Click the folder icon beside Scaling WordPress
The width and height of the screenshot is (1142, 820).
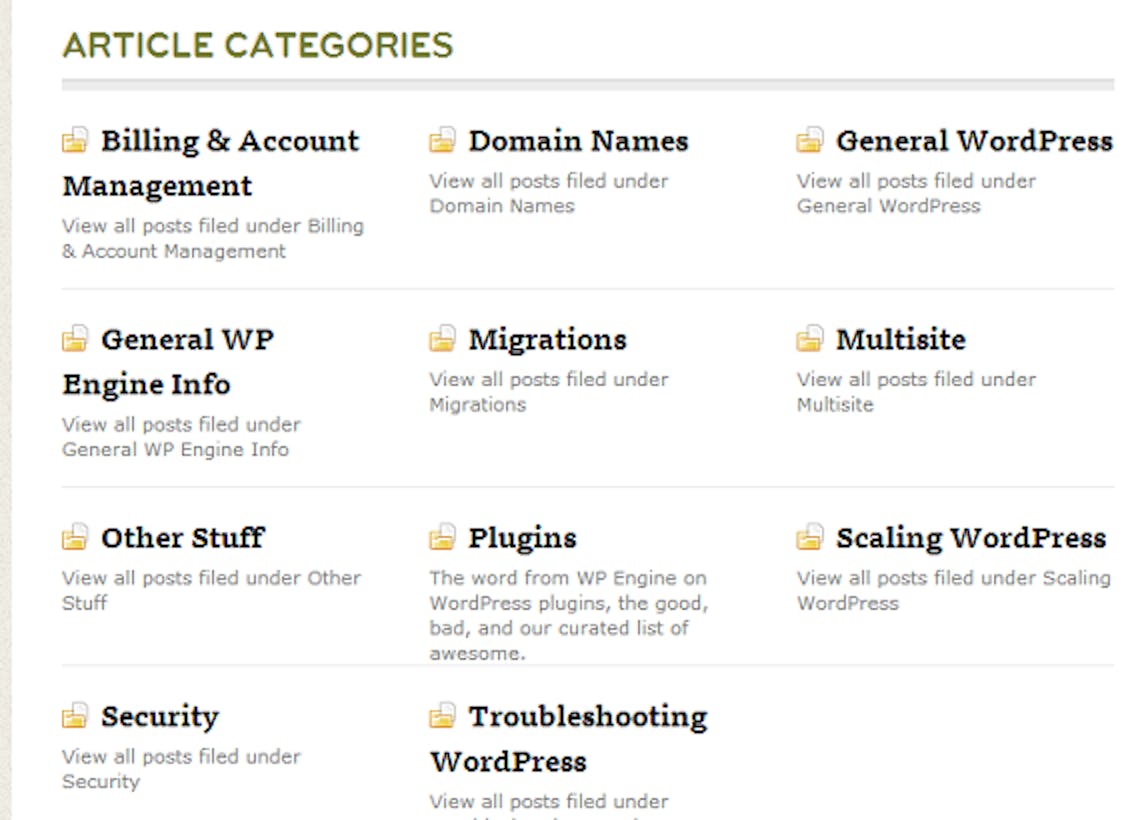810,537
